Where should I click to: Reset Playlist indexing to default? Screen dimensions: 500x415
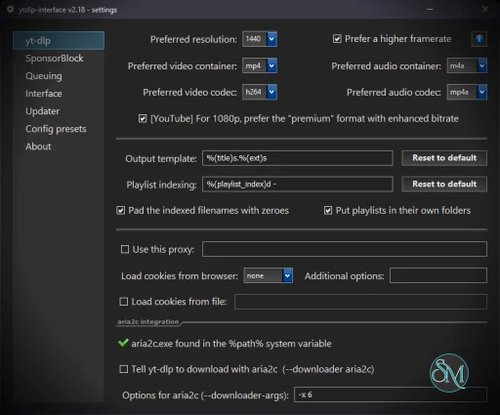[444, 184]
